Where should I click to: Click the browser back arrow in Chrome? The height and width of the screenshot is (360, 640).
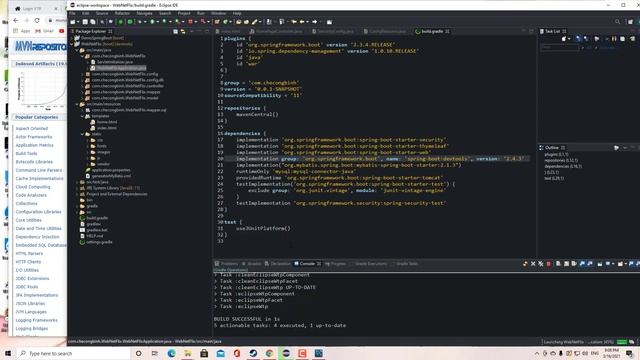pos(16,20)
